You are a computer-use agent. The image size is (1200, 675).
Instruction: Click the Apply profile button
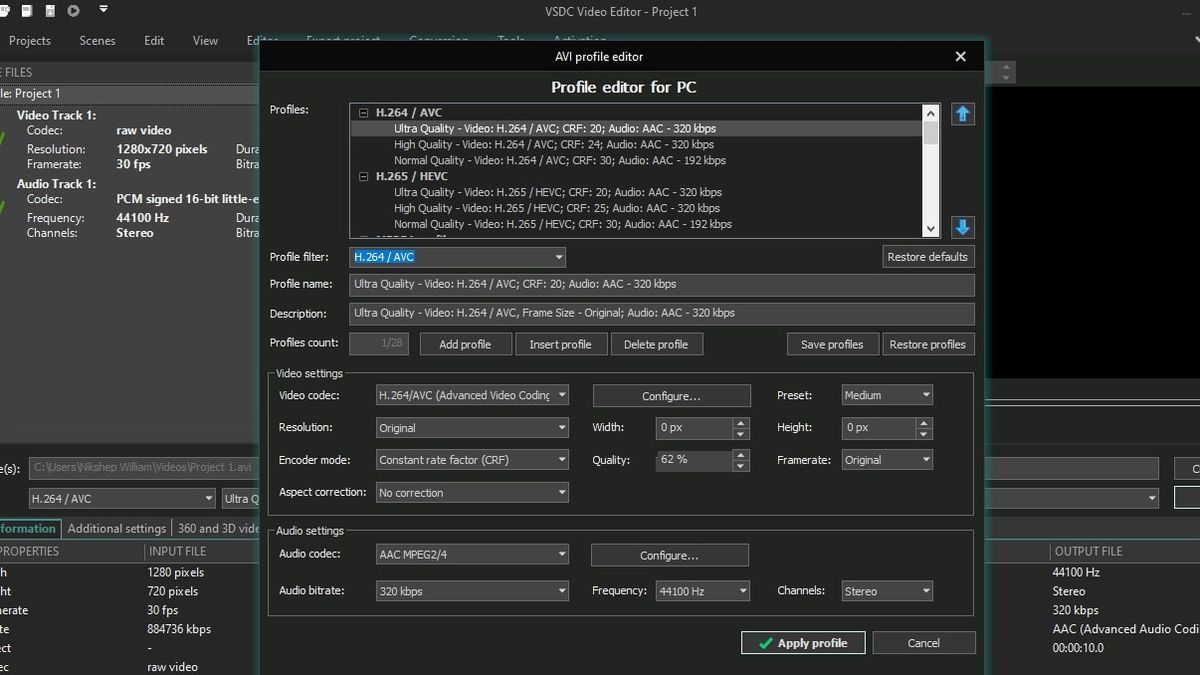coord(803,642)
